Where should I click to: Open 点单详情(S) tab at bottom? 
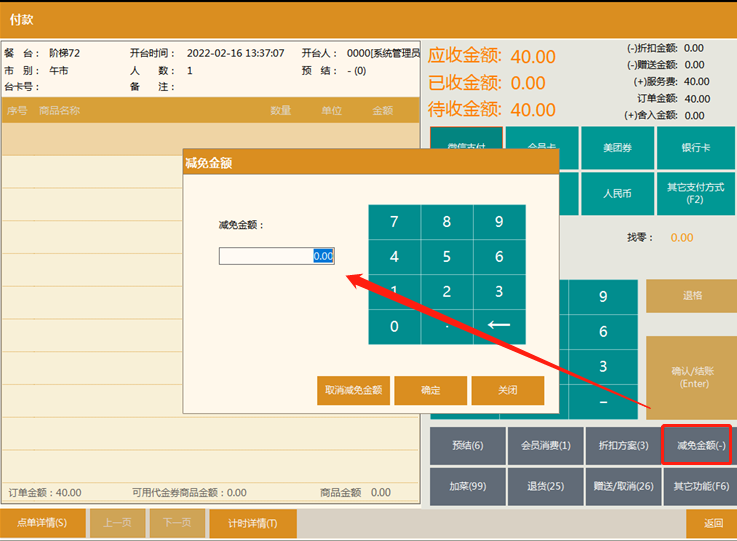[42, 523]
